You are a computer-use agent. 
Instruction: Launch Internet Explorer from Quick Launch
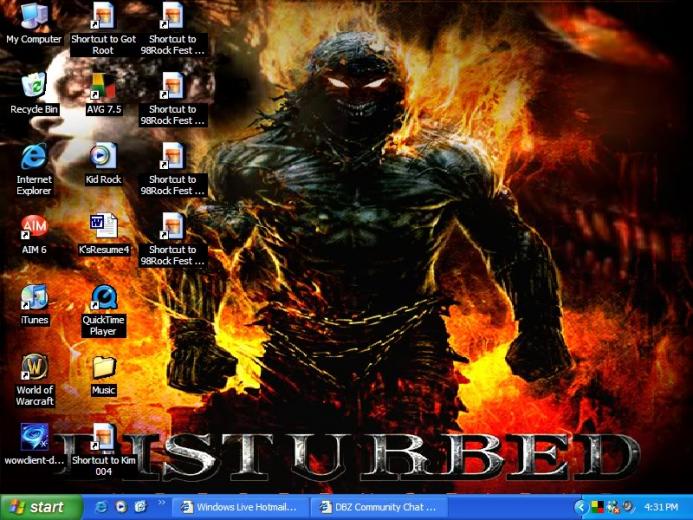101,506
